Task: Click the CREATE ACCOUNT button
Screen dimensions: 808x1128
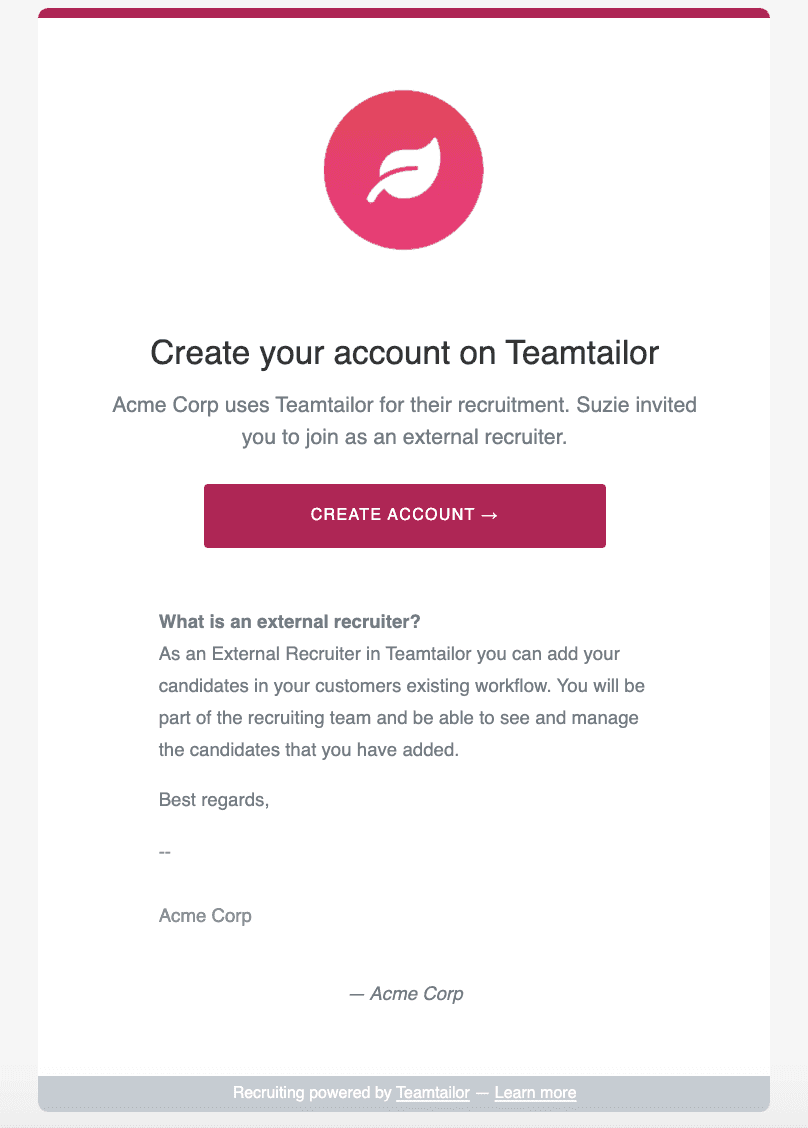Action: (x=404, y=516)
